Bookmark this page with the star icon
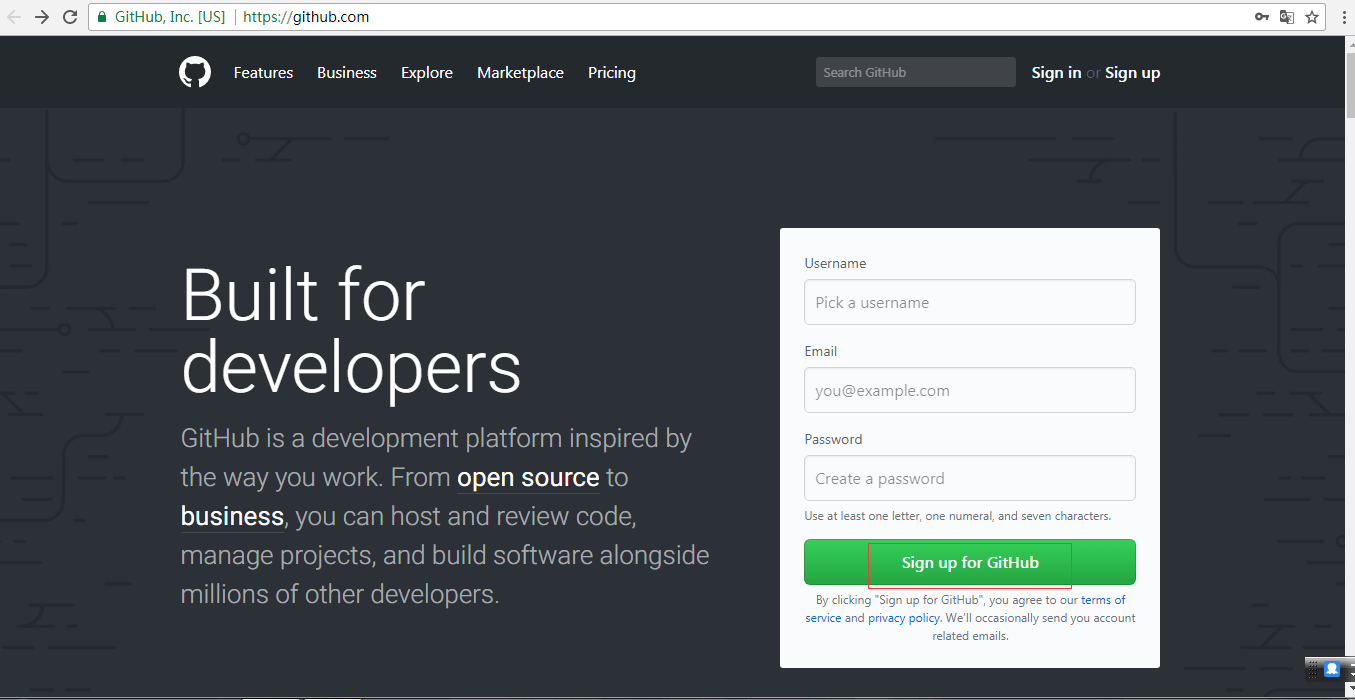The height and width of the screenshot is (700, 1355). tap(1312, 17)
